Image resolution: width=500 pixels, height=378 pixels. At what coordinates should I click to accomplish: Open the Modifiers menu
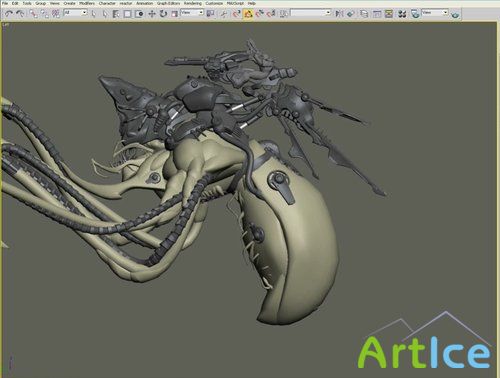click(x=87, y=3)
